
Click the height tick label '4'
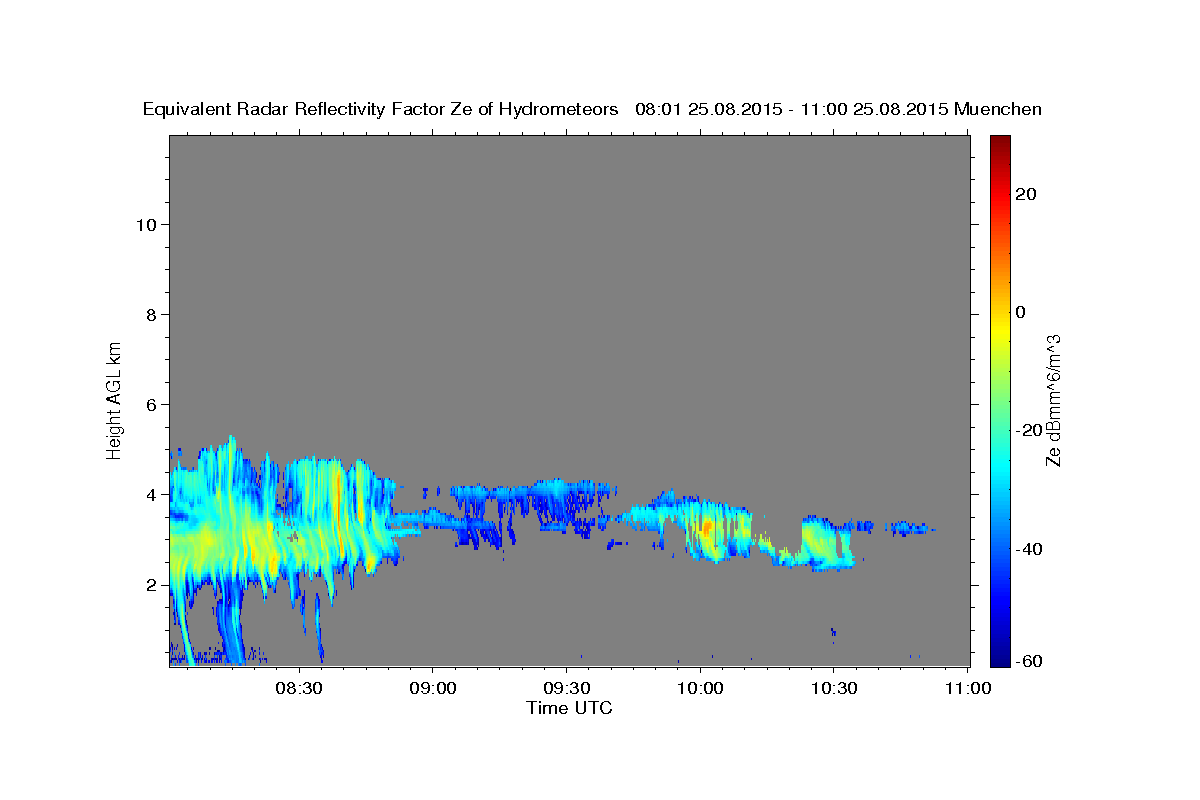[x=151, y=494]
